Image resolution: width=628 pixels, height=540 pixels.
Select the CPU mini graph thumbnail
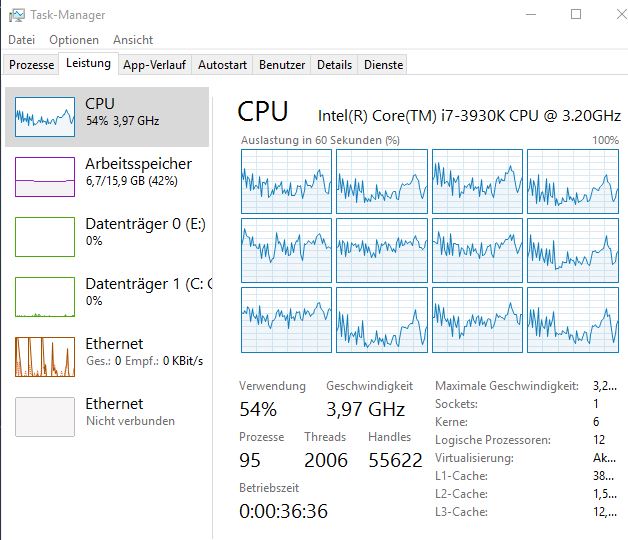pyautogui.click(x=45, y=117)
